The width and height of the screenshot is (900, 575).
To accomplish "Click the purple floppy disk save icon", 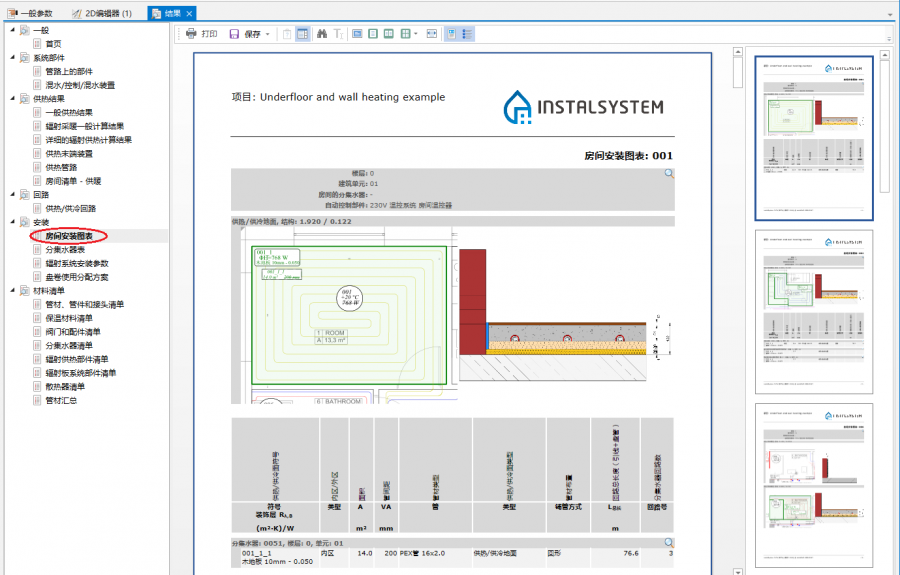I will pos(234,34).
